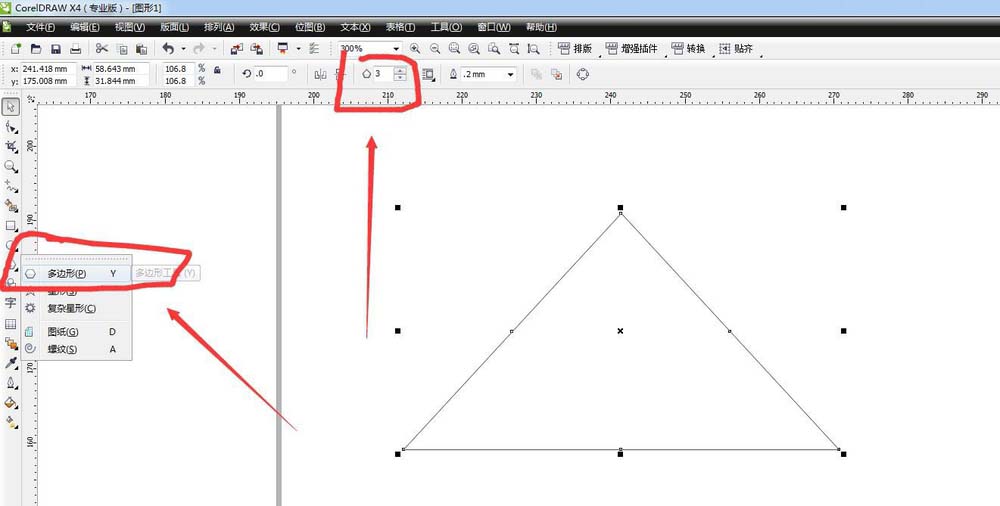Select the Rectangle tool
Screen dimensions: 1000x506
click(x=11, y=226)
